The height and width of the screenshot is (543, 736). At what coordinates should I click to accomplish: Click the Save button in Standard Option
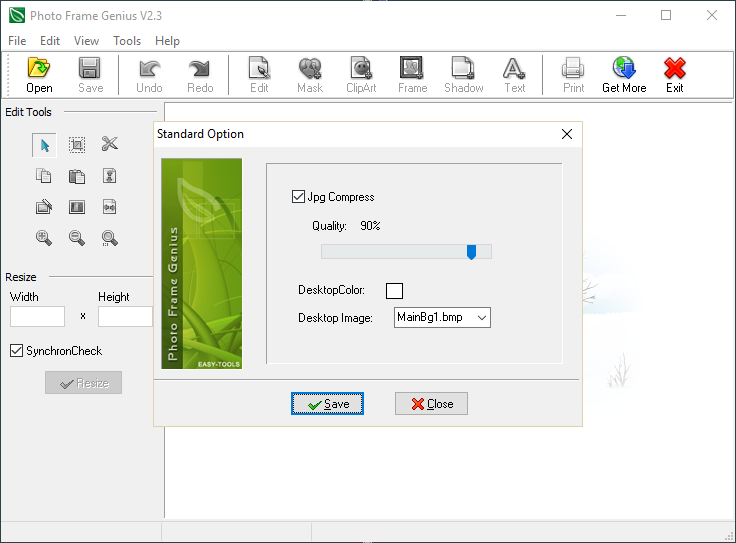[x=327, y=404]
